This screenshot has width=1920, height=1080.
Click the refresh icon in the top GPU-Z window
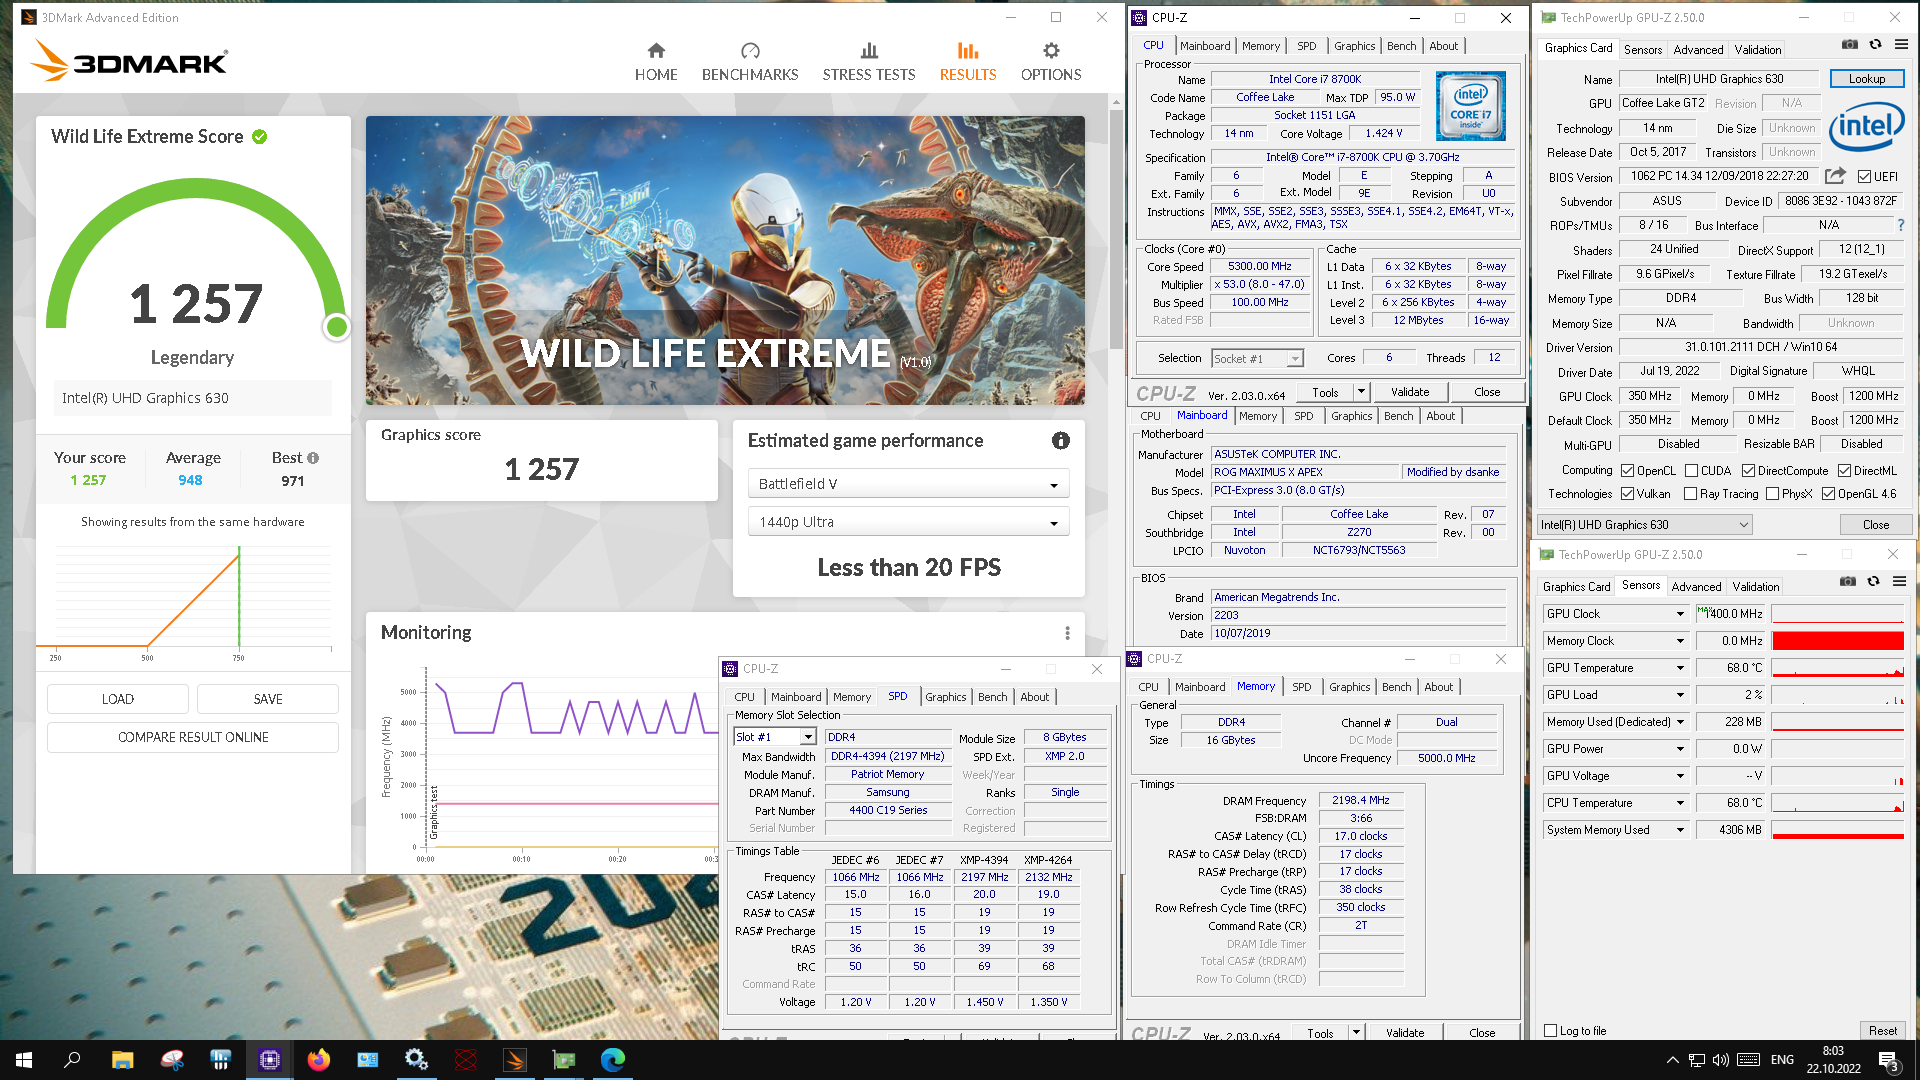point(1875,45)
